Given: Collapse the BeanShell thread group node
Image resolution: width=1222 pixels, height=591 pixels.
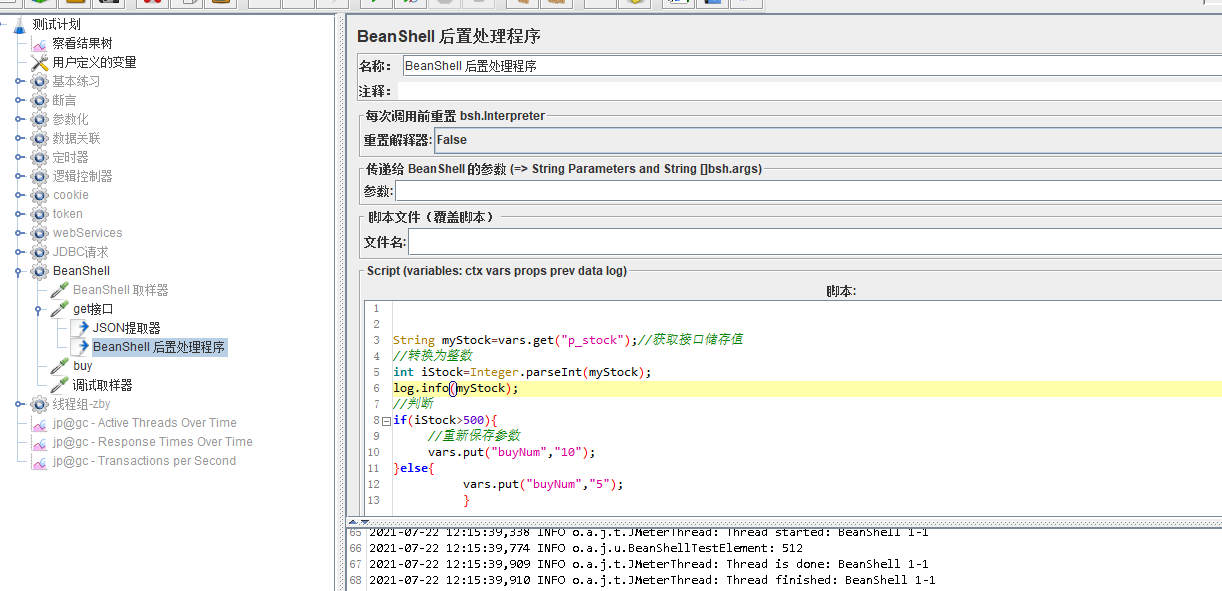Looking at the screenshot, I should pos(19,271).
